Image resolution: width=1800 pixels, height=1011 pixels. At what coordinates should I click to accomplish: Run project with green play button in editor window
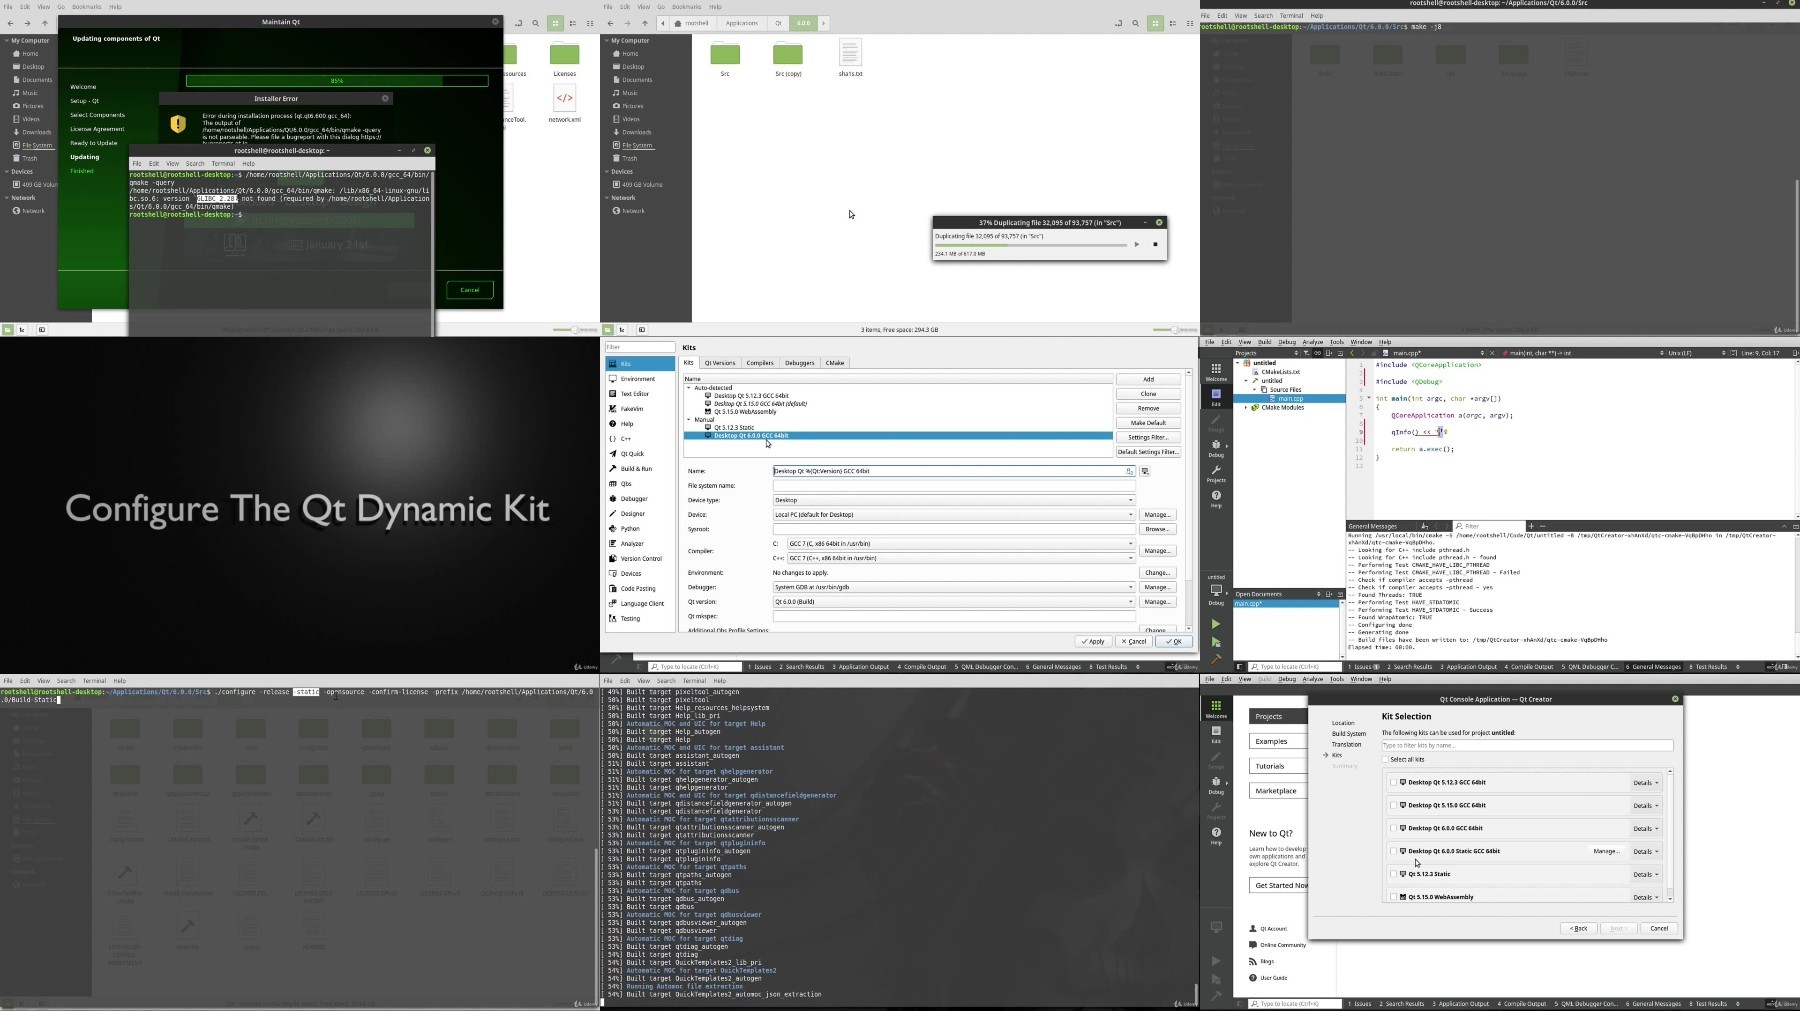1216,624
